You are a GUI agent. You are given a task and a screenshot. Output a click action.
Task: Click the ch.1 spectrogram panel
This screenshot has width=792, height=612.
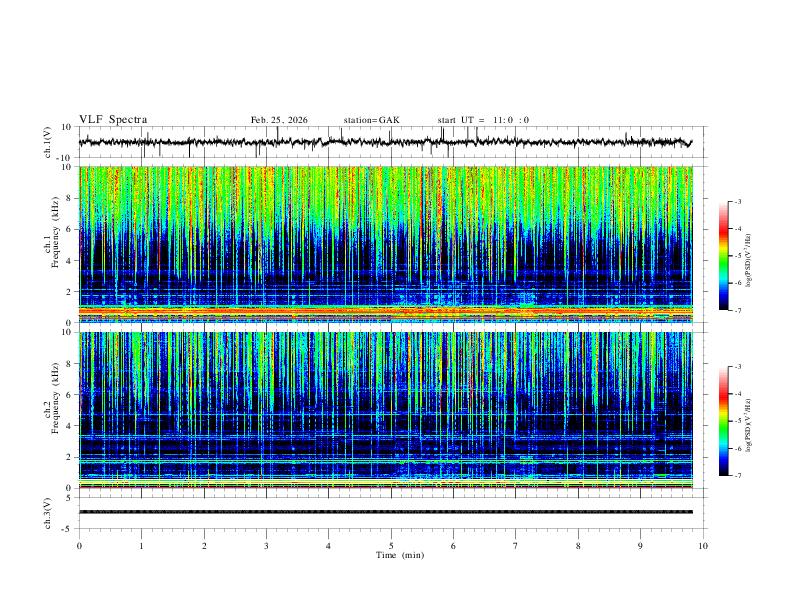(x=386, y=244)
